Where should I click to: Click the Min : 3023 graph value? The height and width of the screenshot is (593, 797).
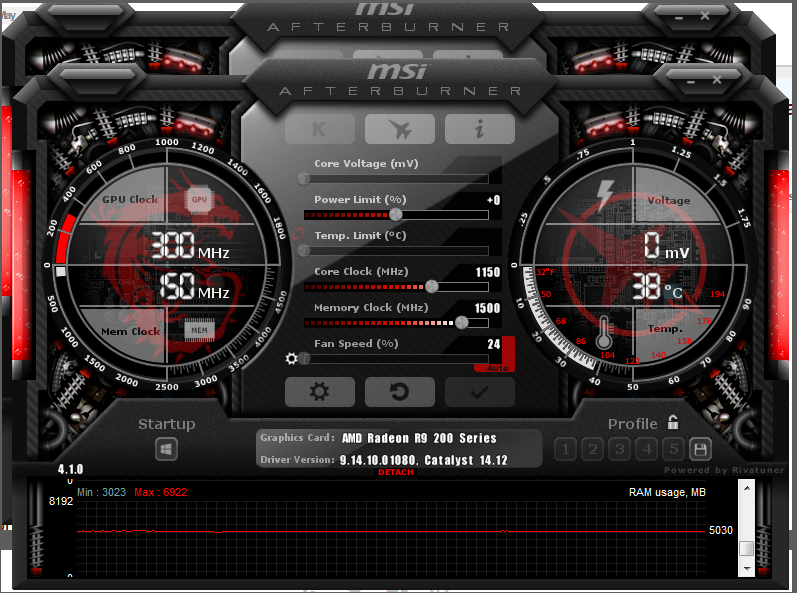tap(101, 492)
